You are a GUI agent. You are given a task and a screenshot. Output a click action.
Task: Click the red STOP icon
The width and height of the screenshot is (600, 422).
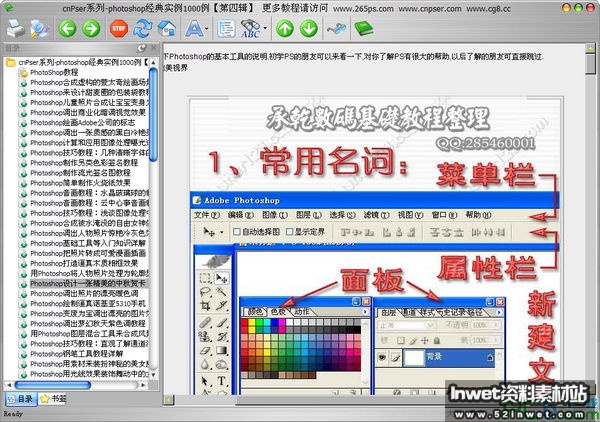(x=119, y=29)
